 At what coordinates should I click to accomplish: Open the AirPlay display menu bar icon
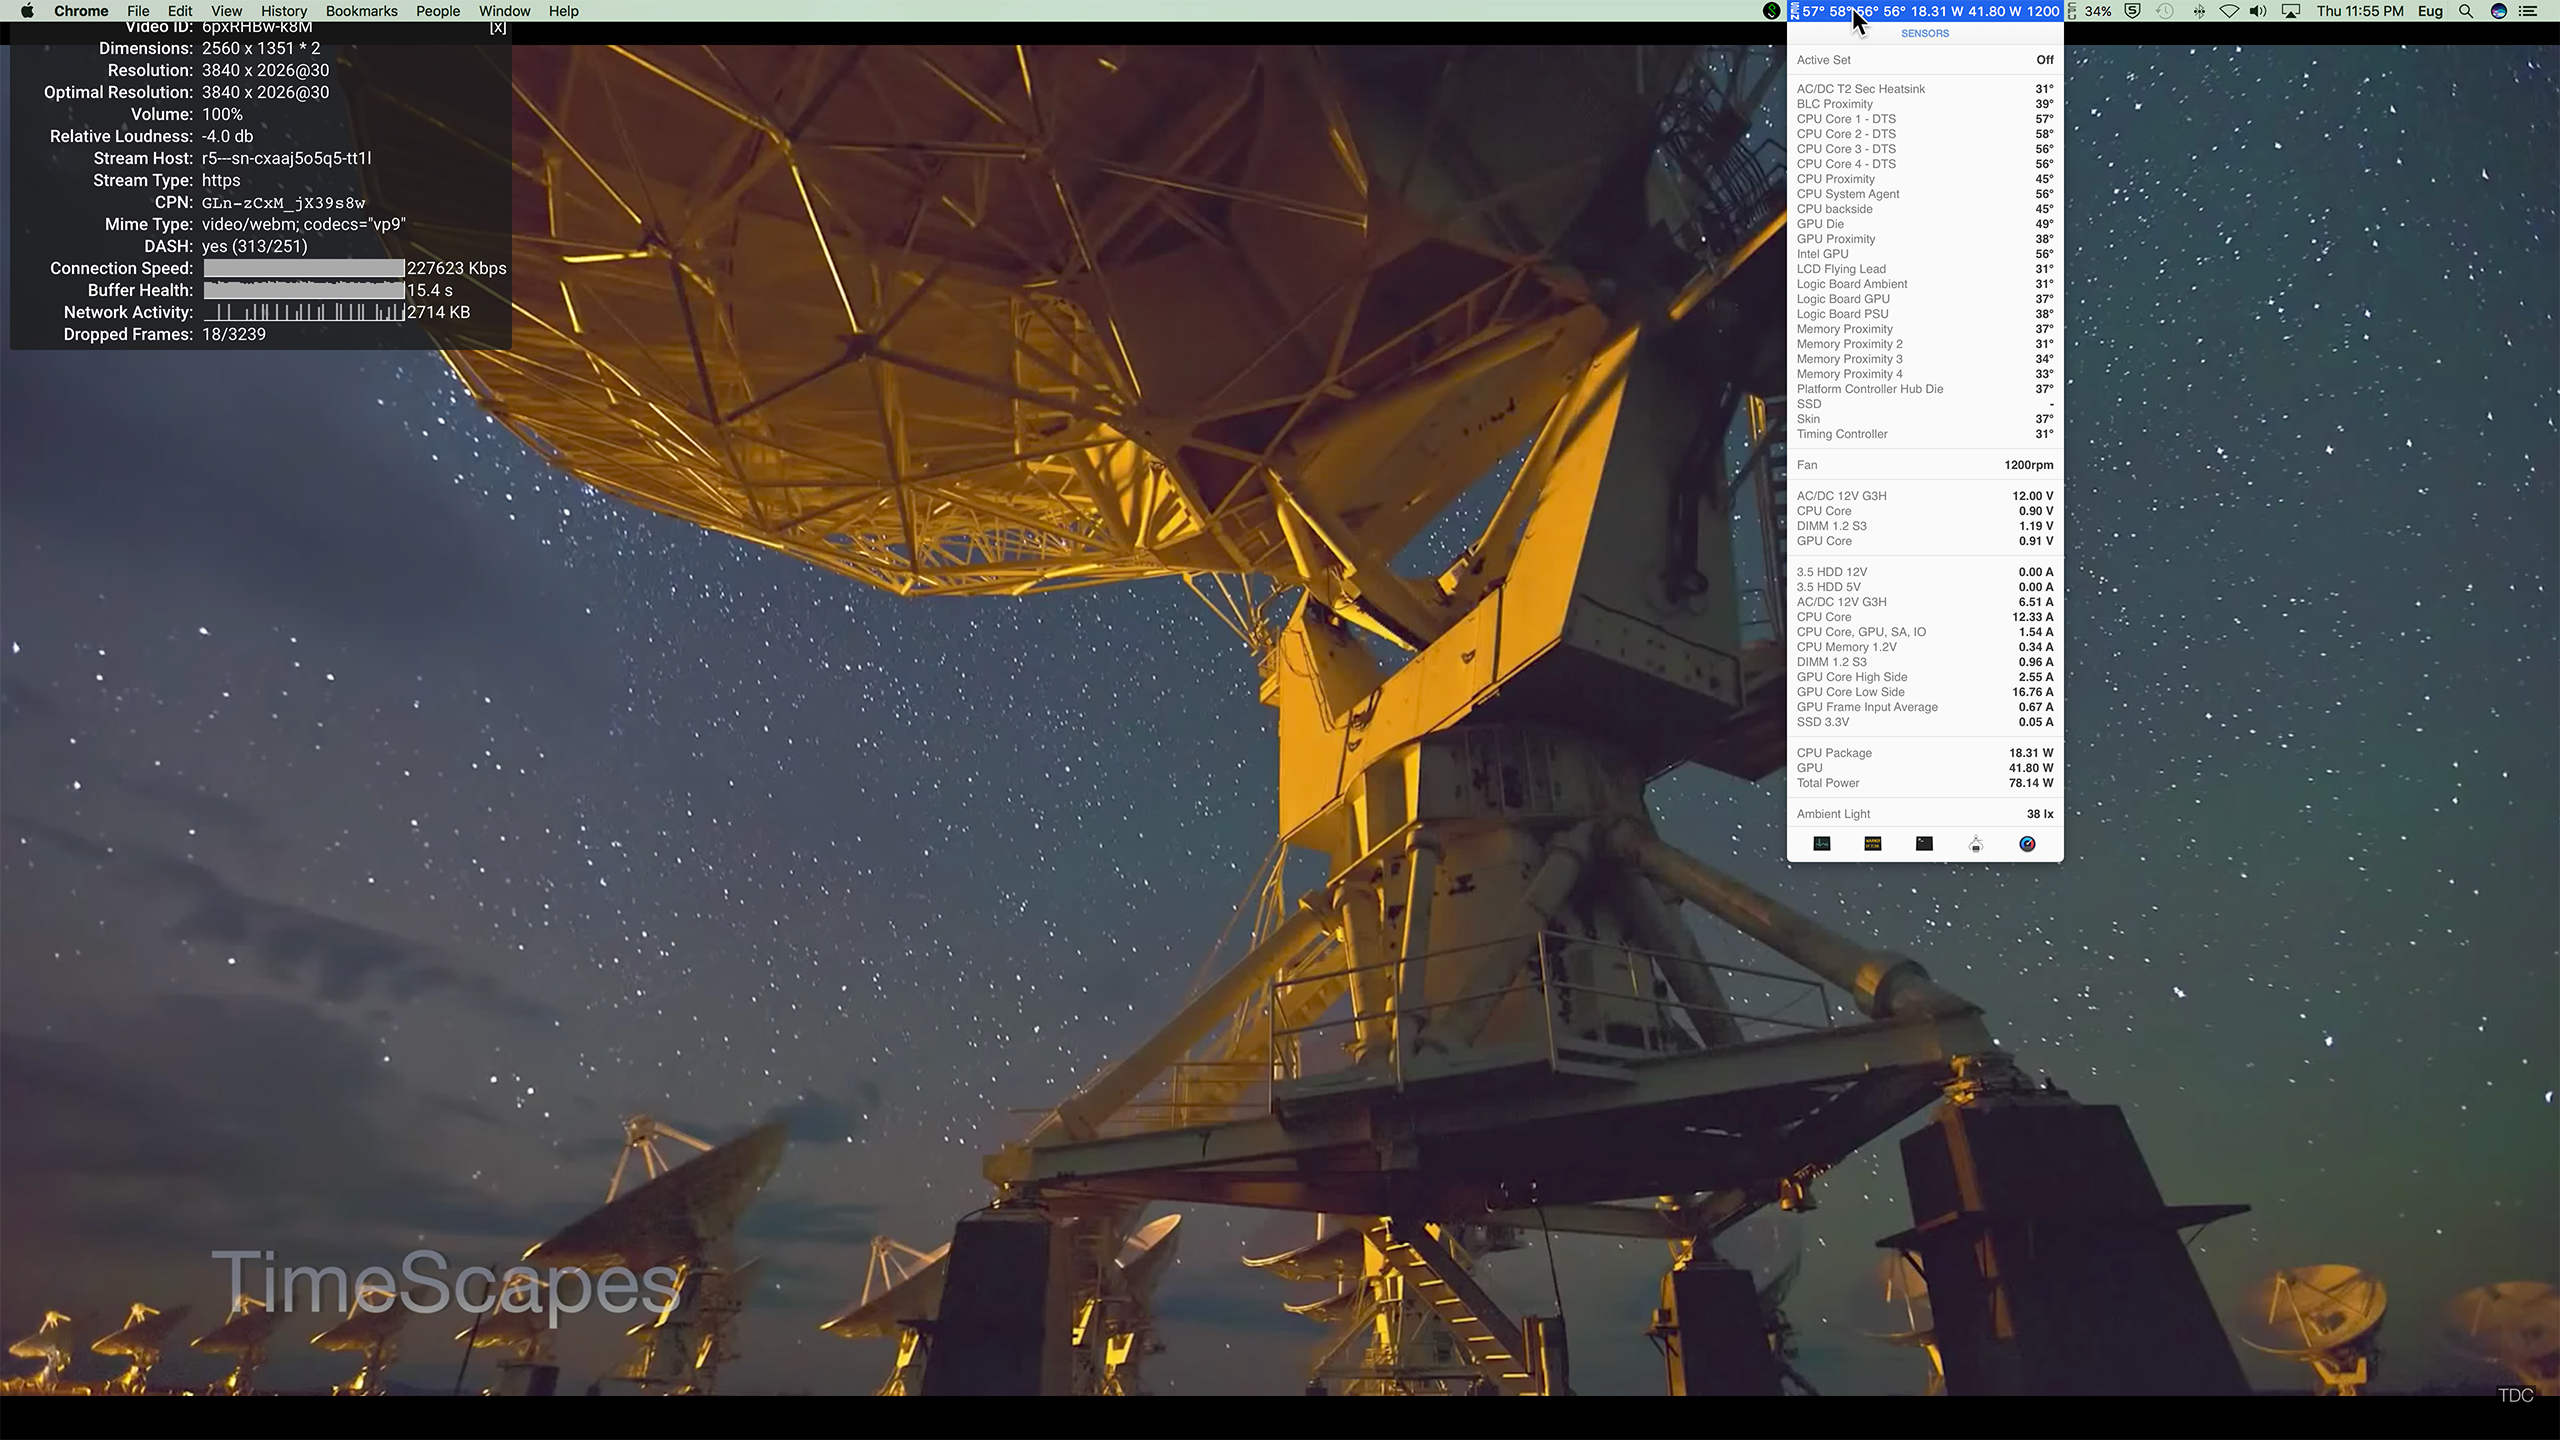click(2292, 11)
